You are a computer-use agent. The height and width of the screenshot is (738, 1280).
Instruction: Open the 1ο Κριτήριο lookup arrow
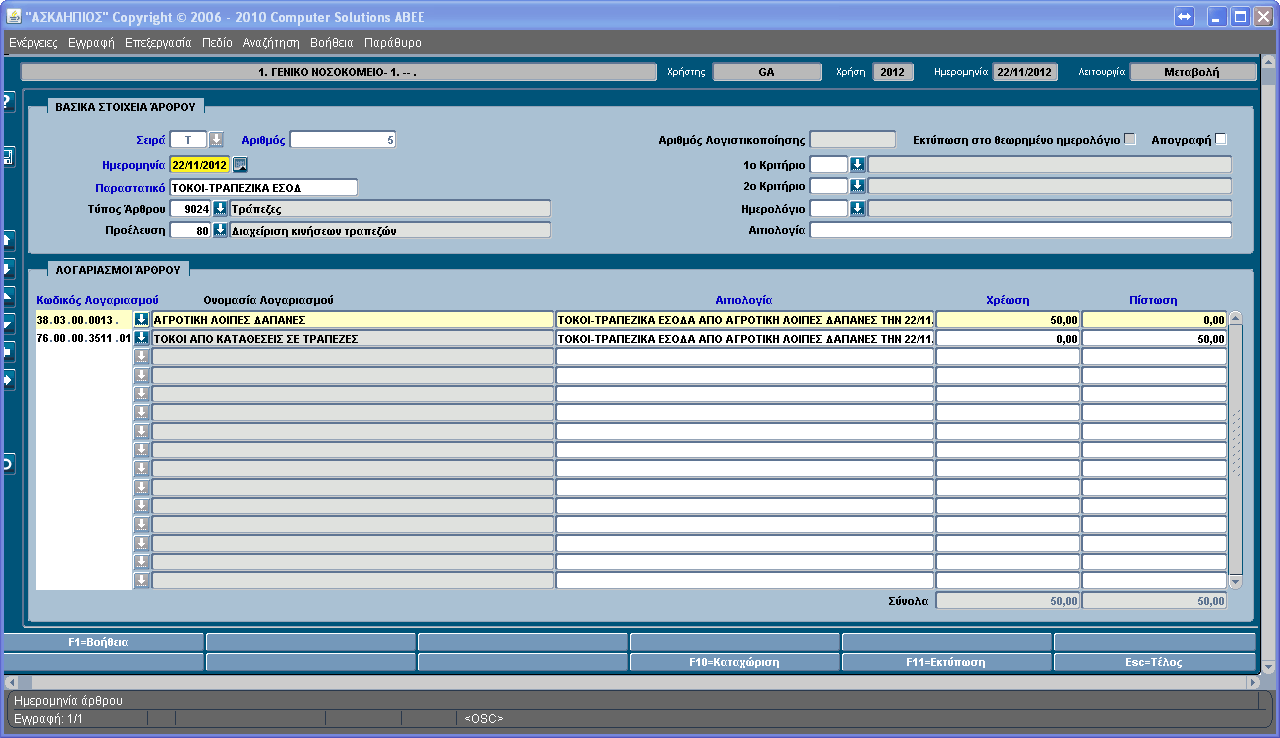tap(857, 164)
